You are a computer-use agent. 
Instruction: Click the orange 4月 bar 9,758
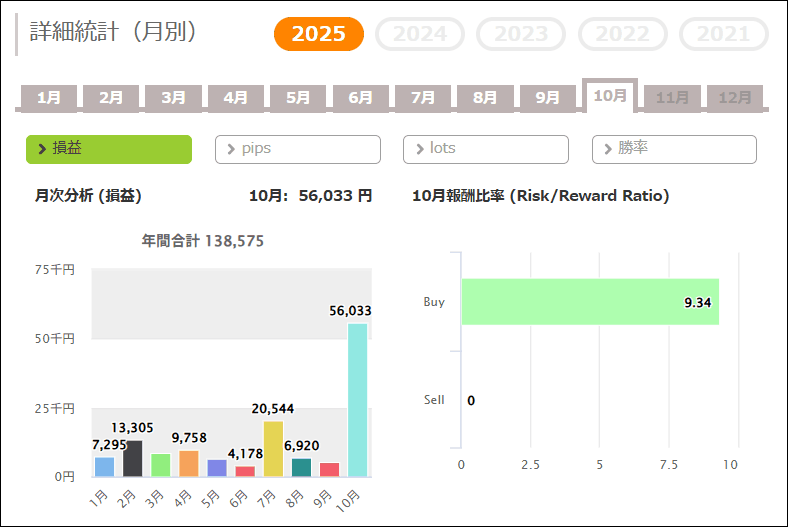[x=189, y=464]
